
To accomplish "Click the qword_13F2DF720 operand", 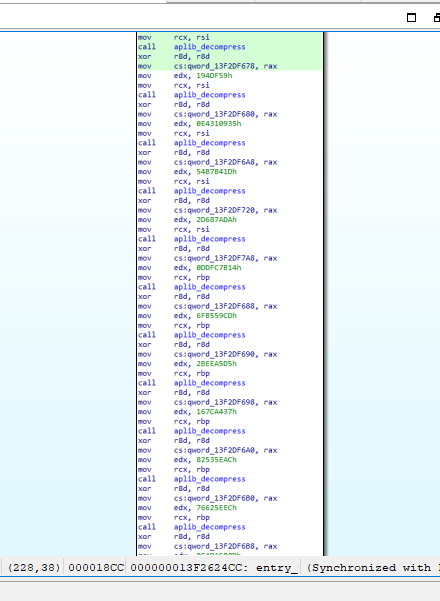I will [x=220, y=210].
